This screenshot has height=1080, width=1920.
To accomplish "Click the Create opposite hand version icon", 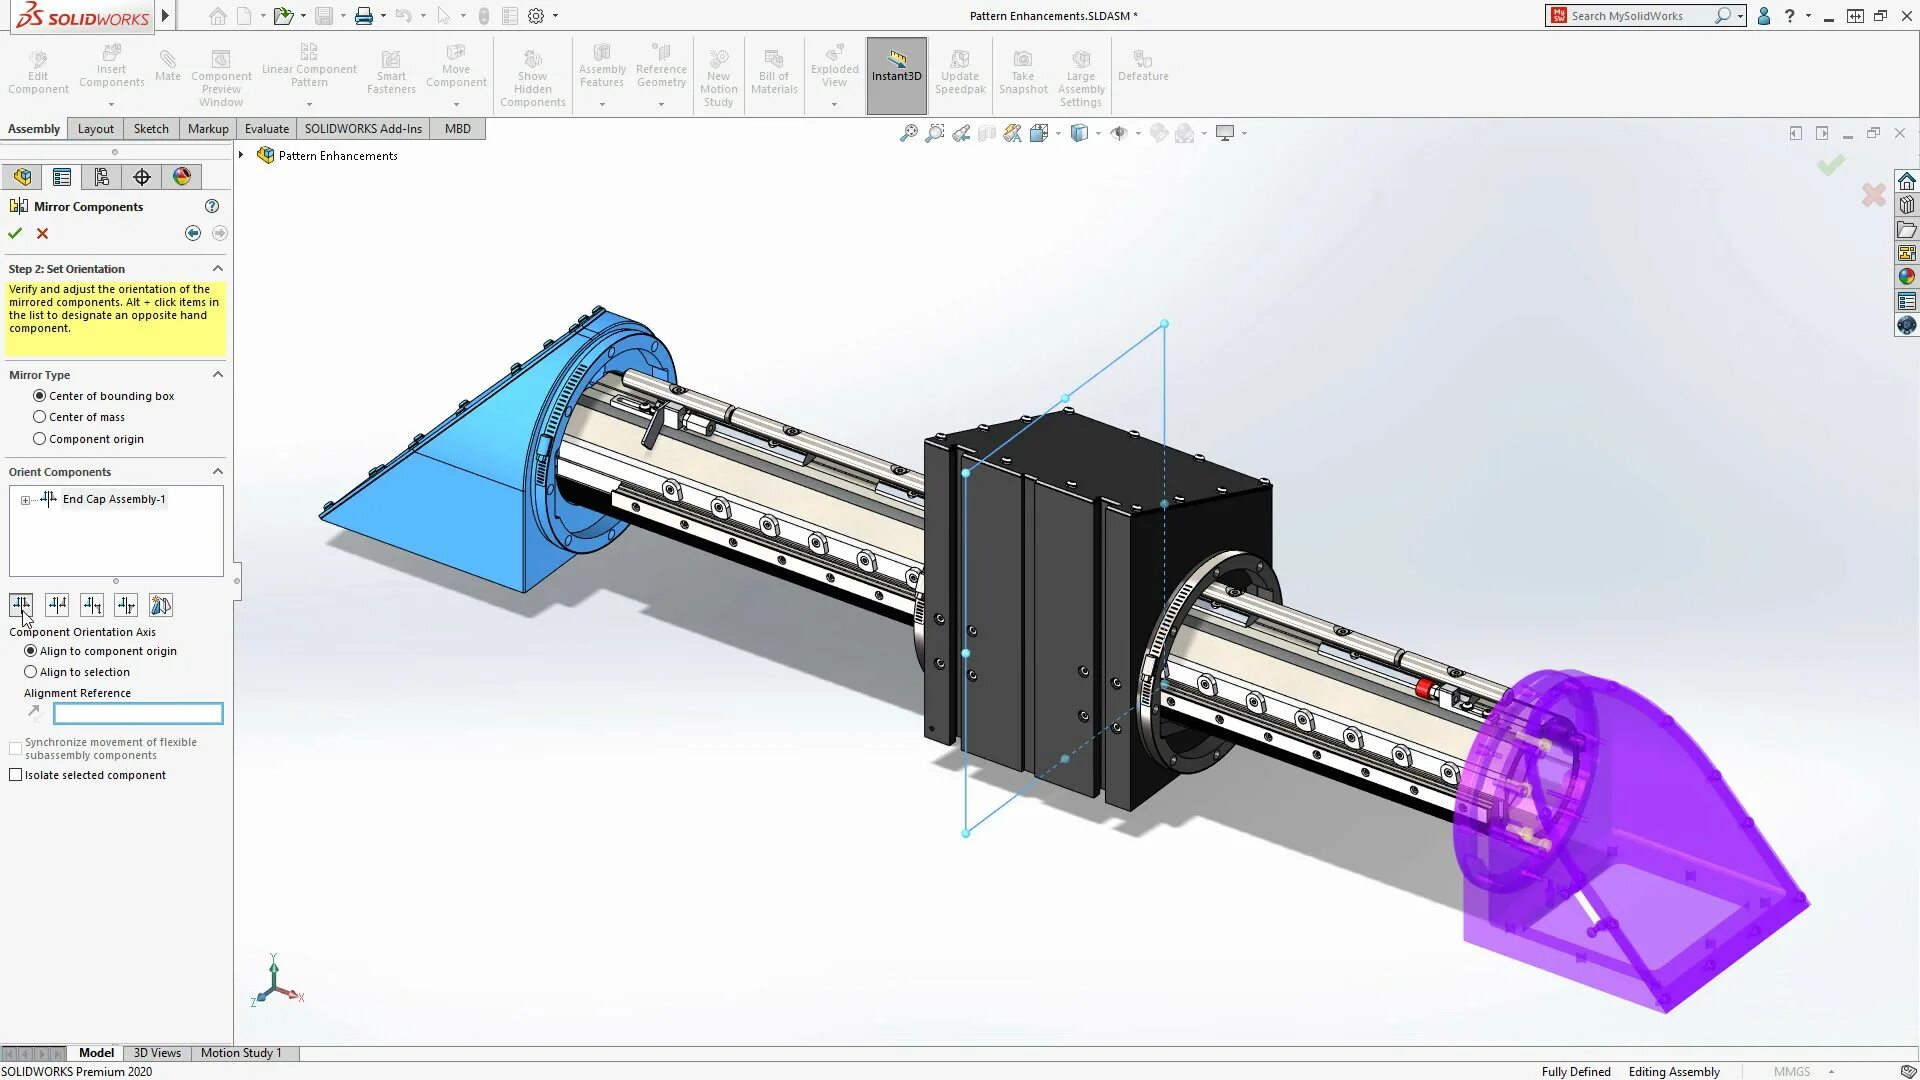I will tap(160, 605).
